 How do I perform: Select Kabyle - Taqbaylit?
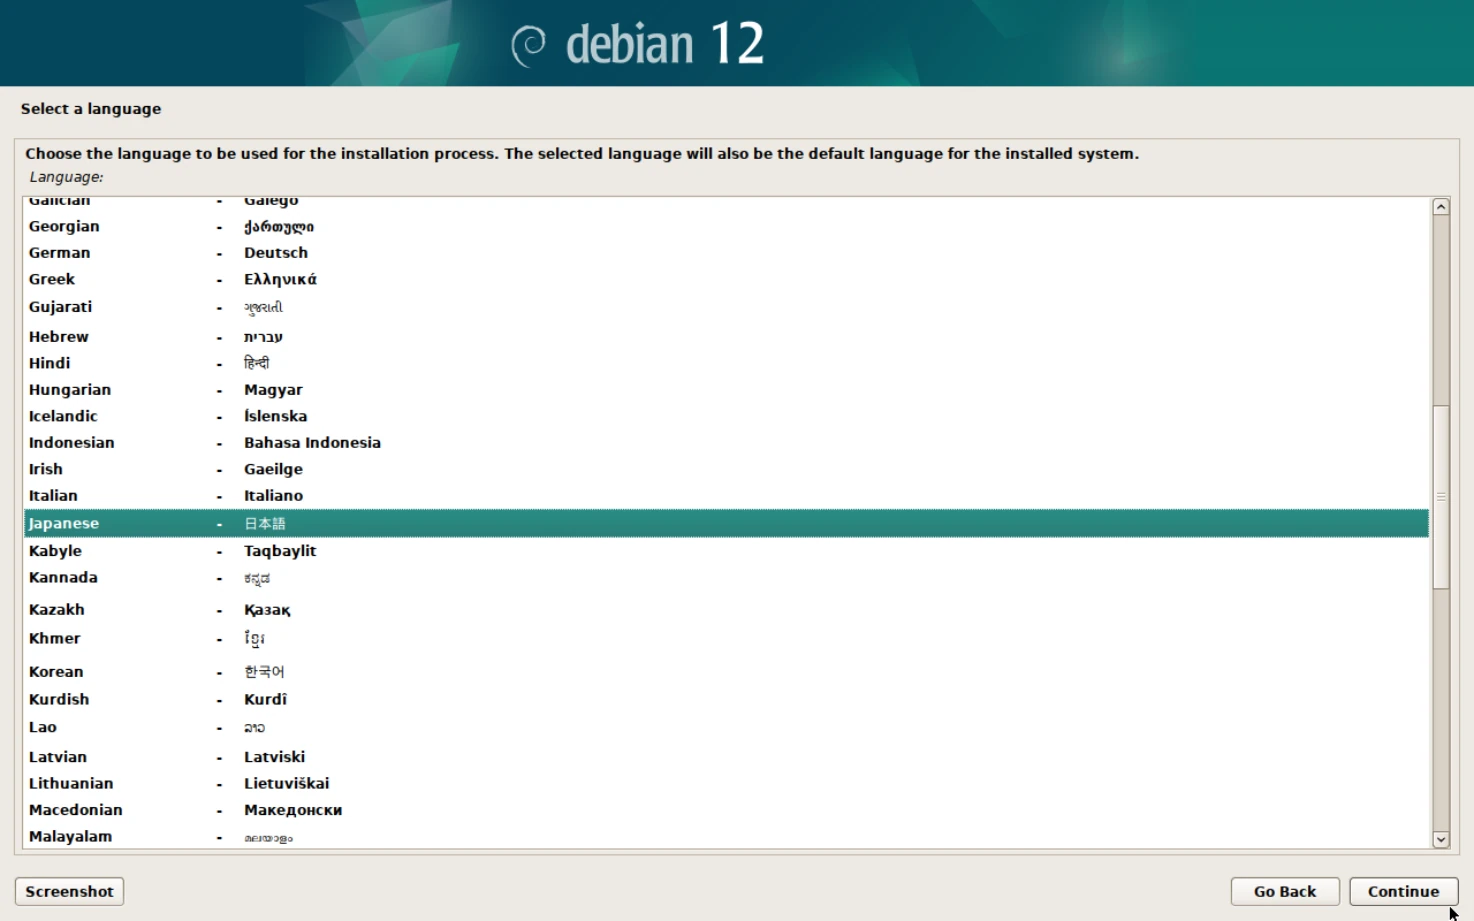pos(726,551)
